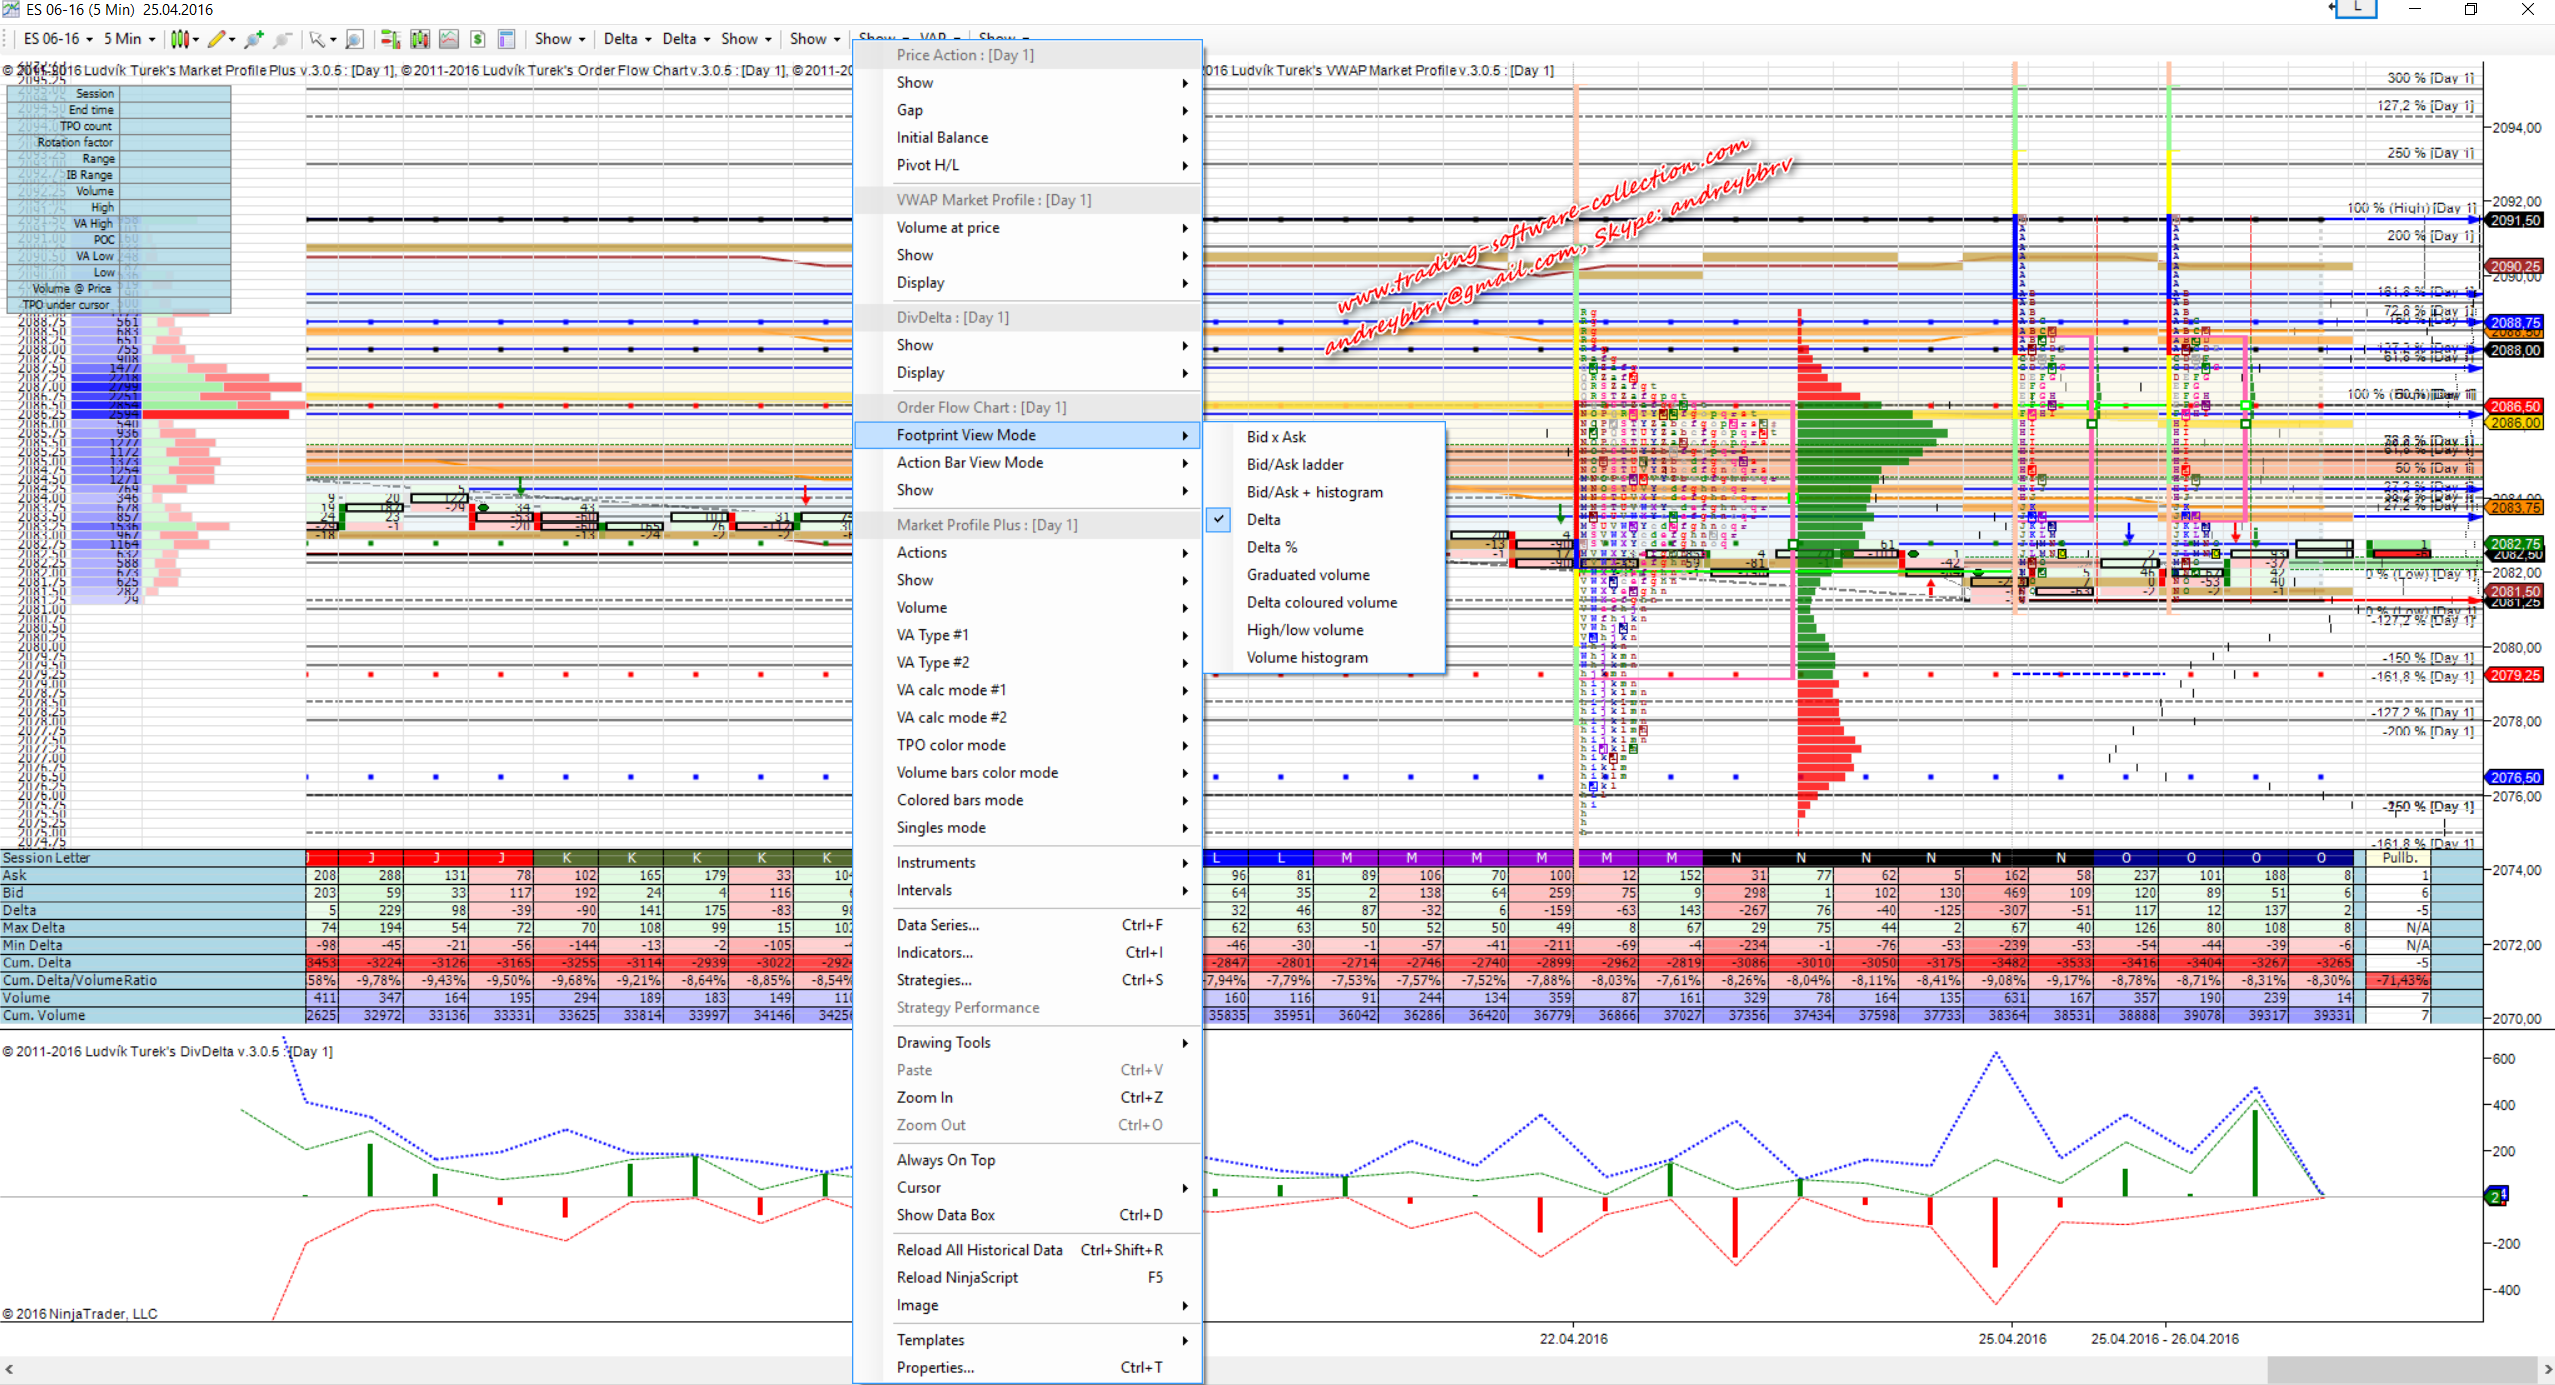Screen dimensions: 2555x1385
Task: Click the cursor pointer tool icon
Action: coord(317,39)
